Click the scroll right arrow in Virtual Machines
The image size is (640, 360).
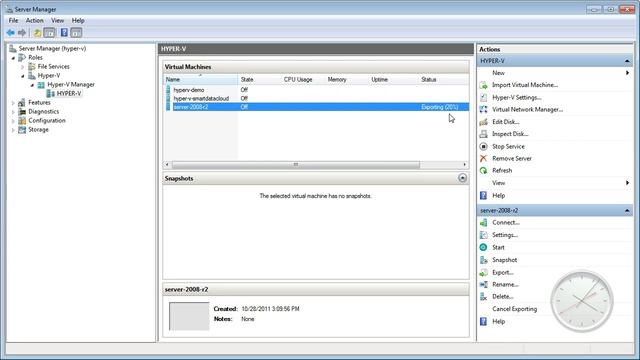(x=464, y=164)
